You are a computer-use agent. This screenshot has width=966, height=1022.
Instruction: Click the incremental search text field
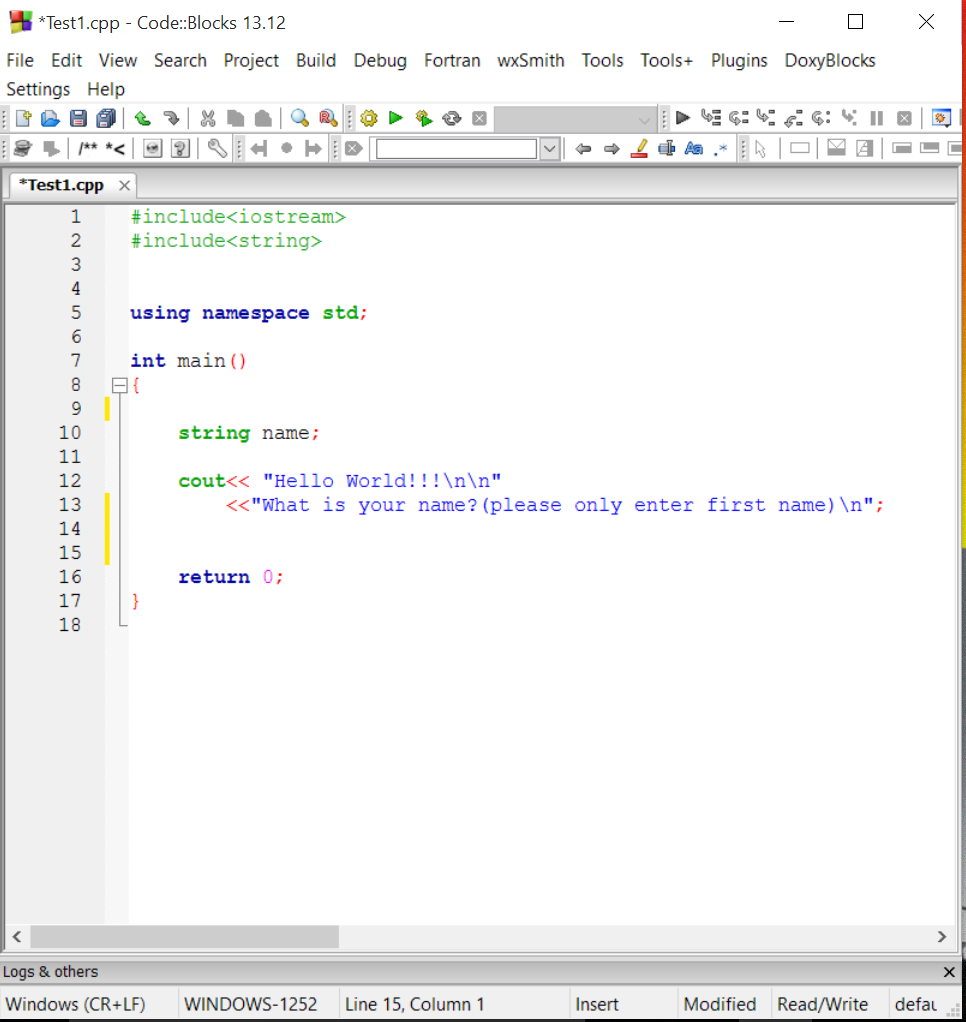point(457,149)
